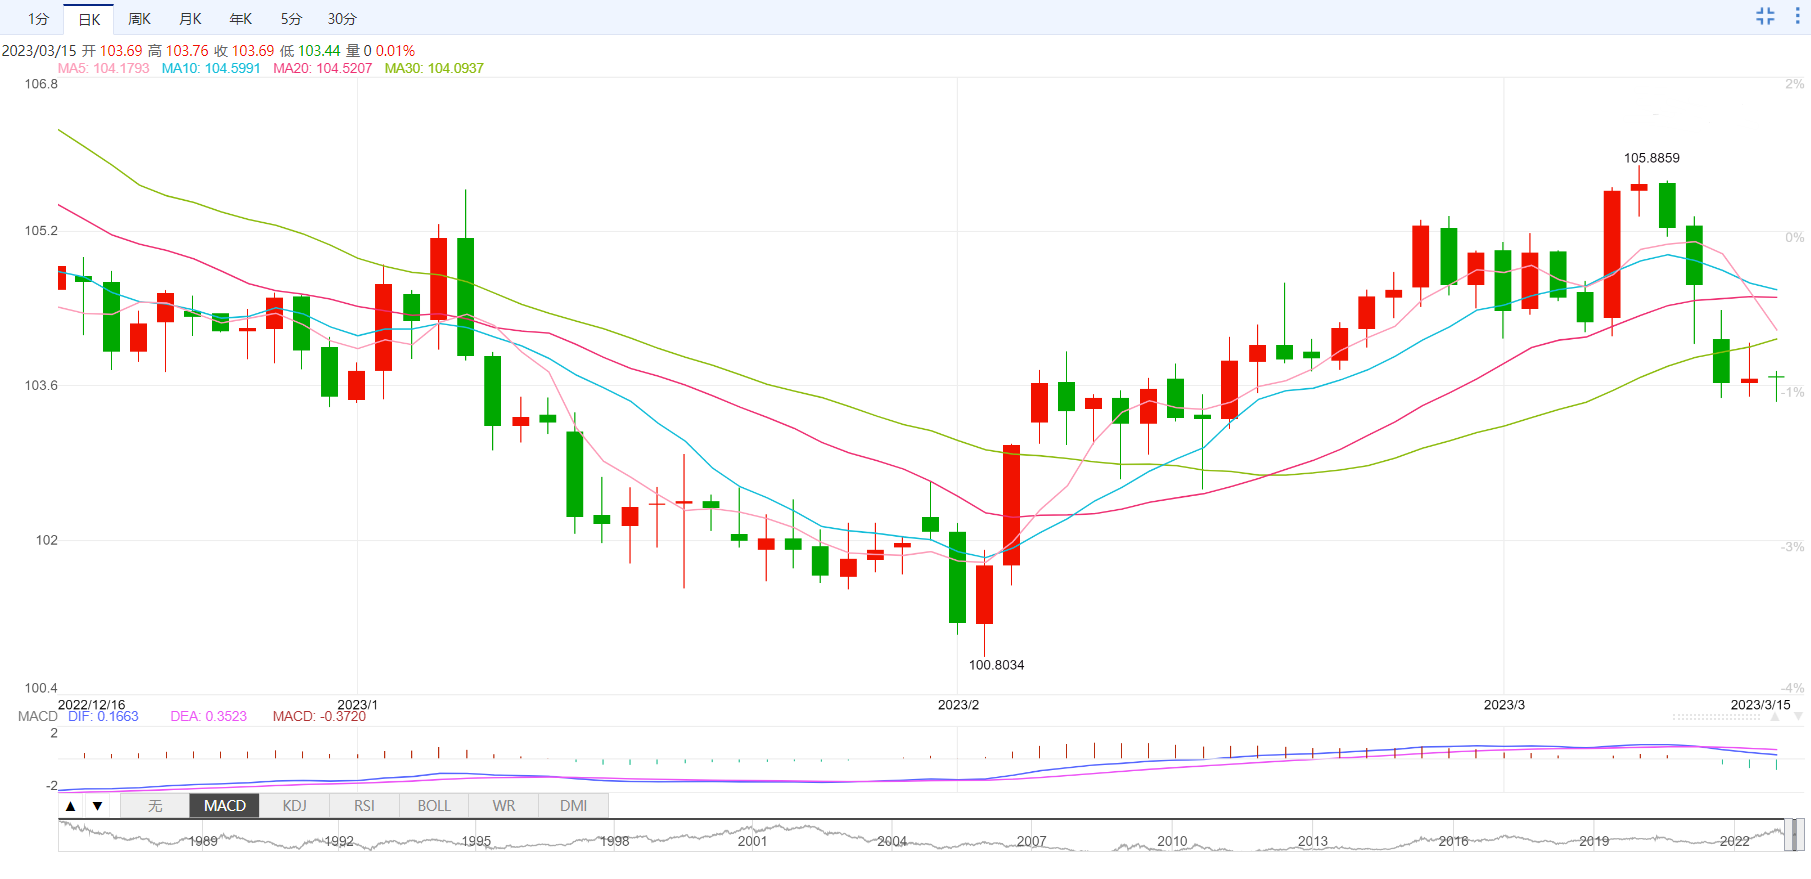Switch to the 30分 chart tab
The image size is (1811, 879).
[x=342, y=19]
